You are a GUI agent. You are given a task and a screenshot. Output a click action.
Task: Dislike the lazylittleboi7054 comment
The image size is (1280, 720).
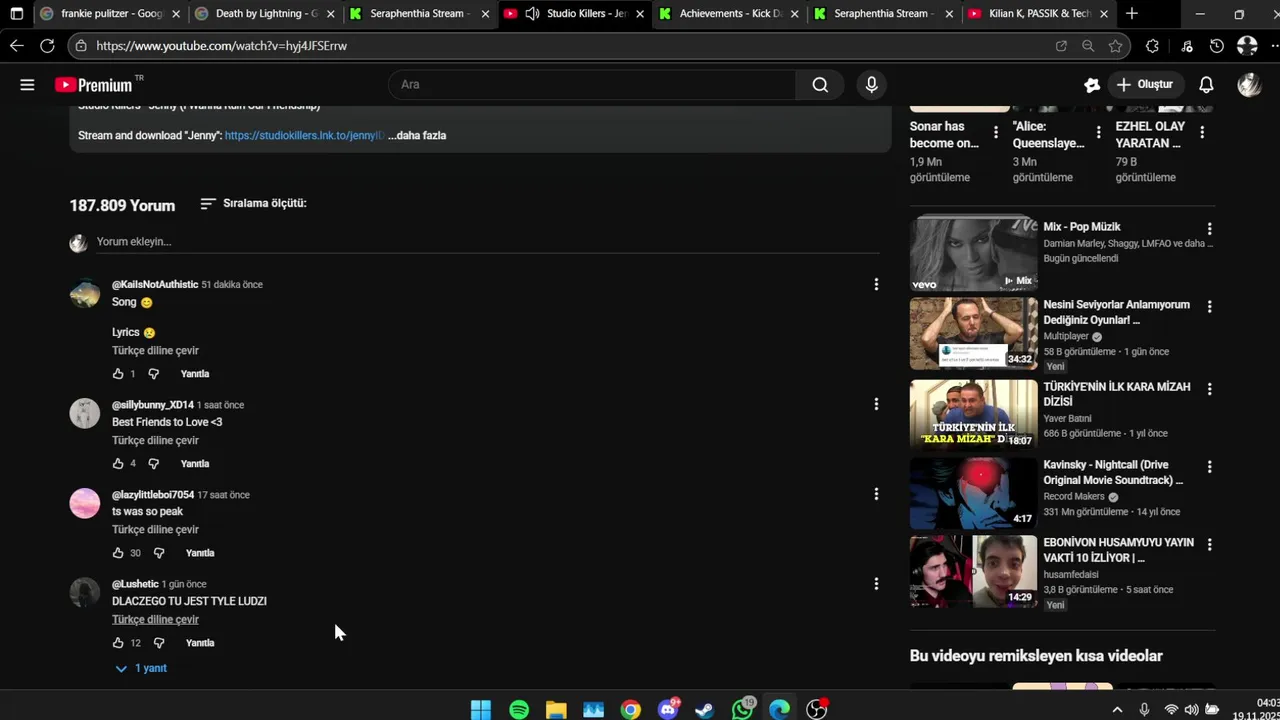pyautogui.click(x=159, y=553)
